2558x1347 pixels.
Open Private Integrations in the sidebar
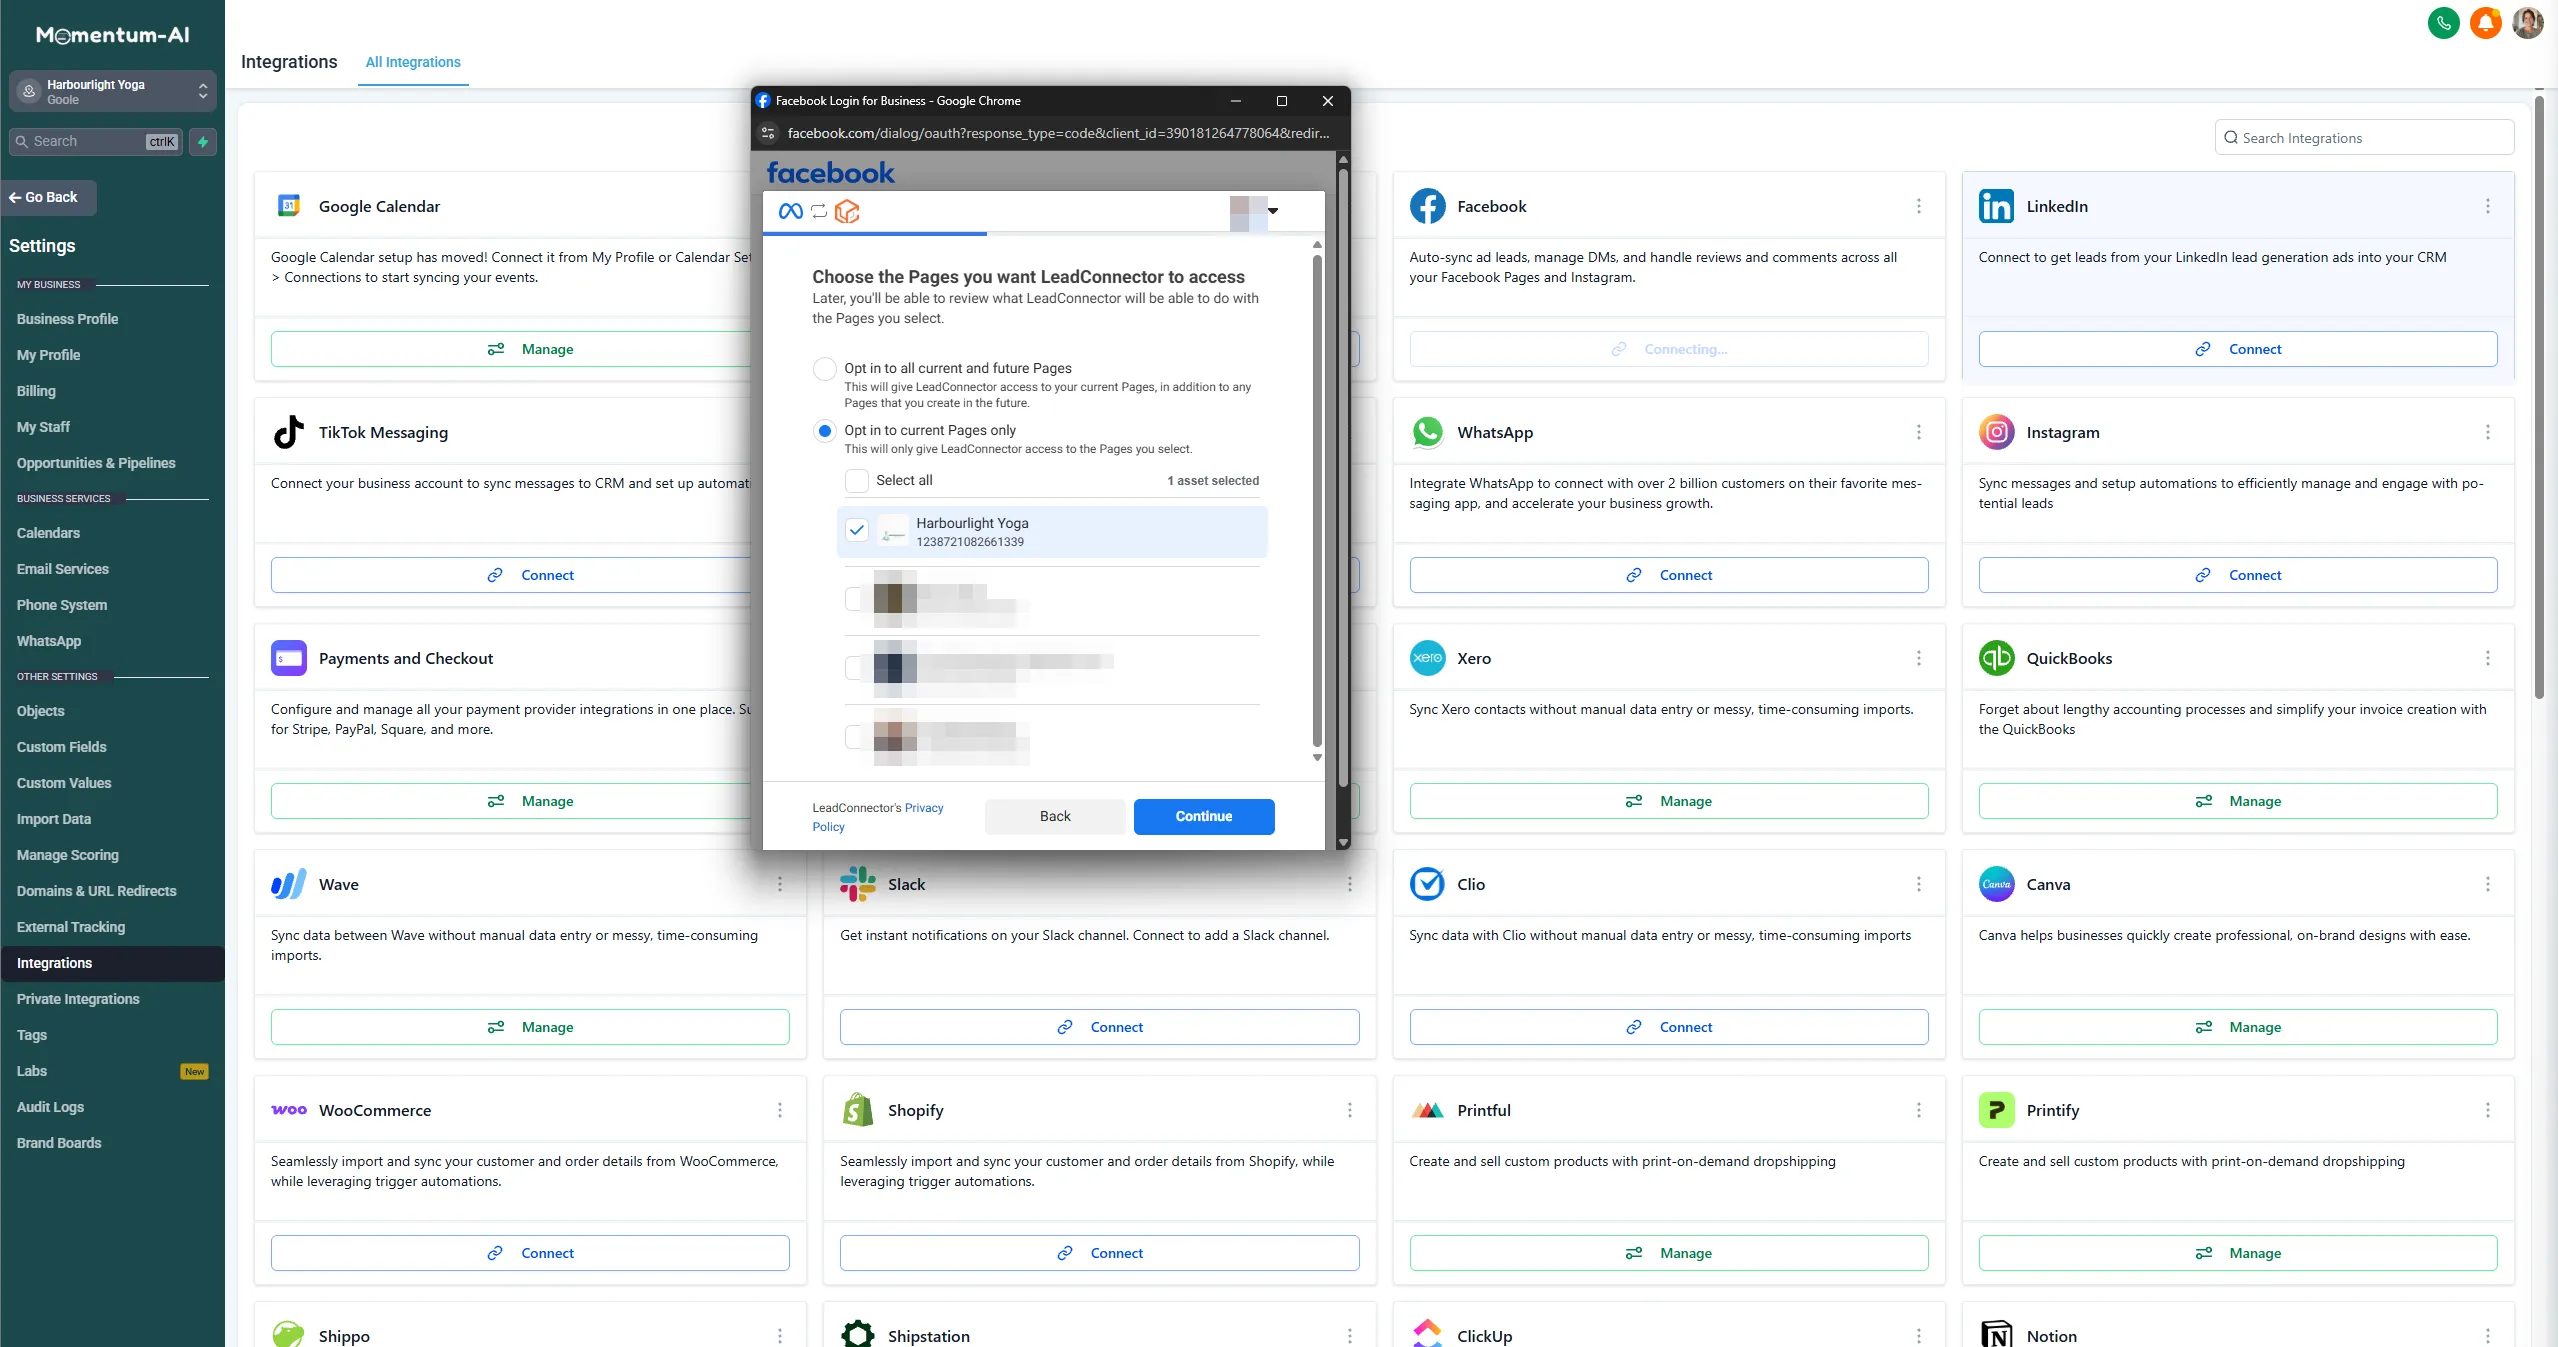[78, 999]
